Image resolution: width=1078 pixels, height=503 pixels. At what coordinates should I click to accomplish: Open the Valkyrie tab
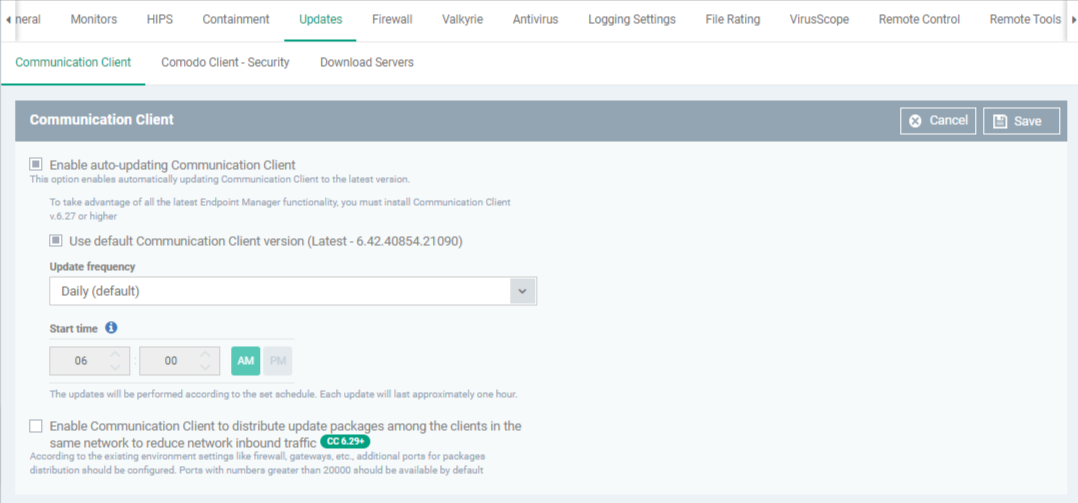pyautogui.click(x=463, y=20)
